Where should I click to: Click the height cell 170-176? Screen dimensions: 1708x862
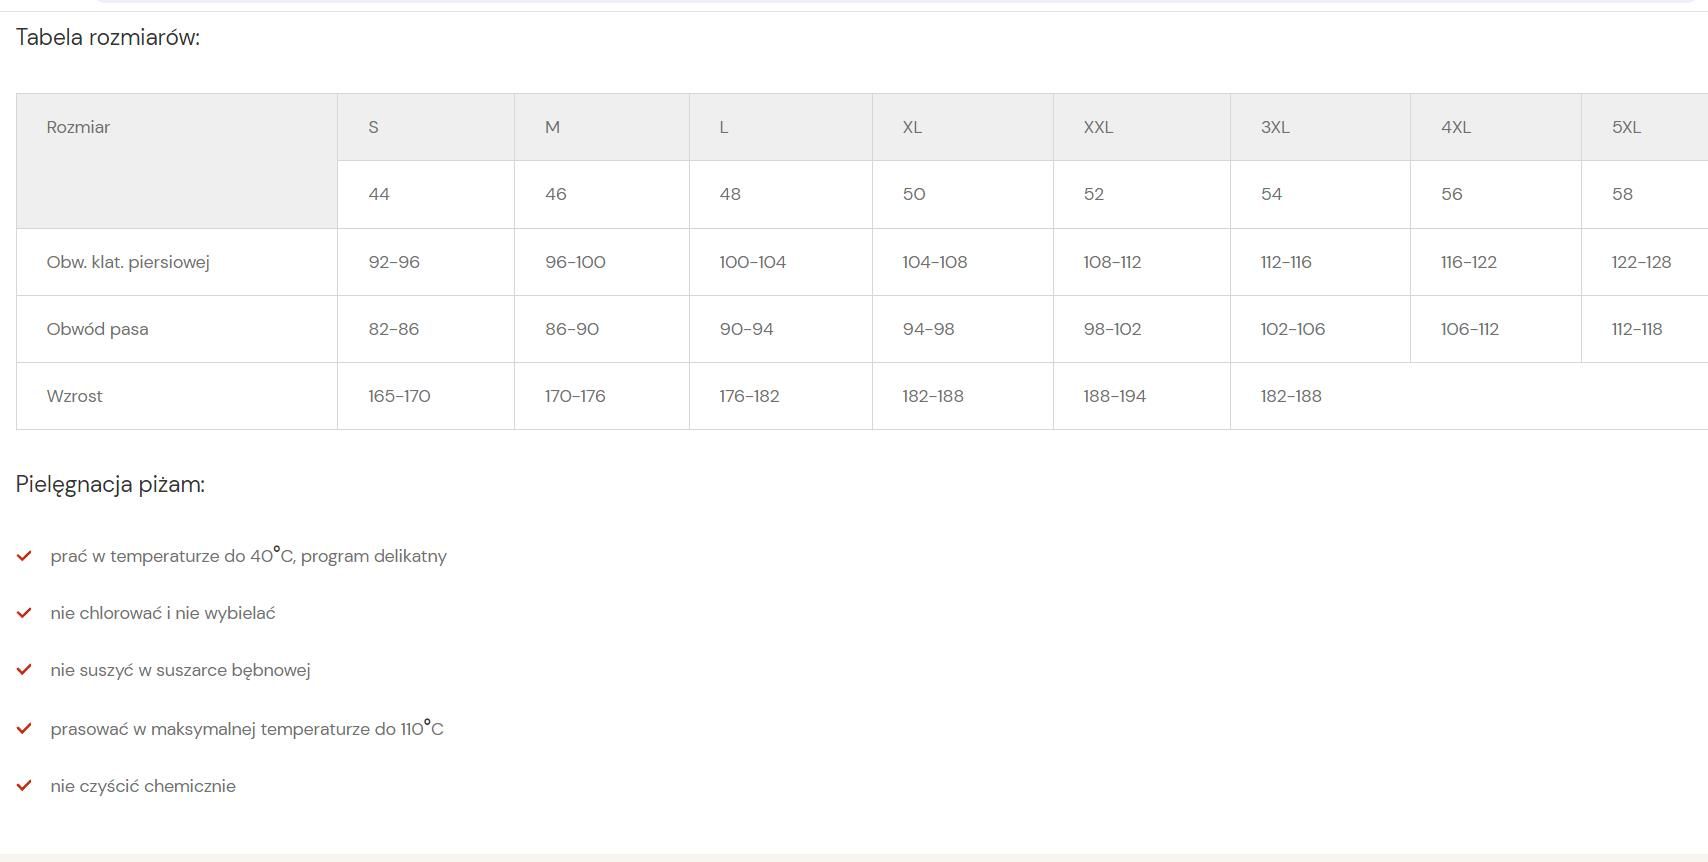tap(575, 396)
